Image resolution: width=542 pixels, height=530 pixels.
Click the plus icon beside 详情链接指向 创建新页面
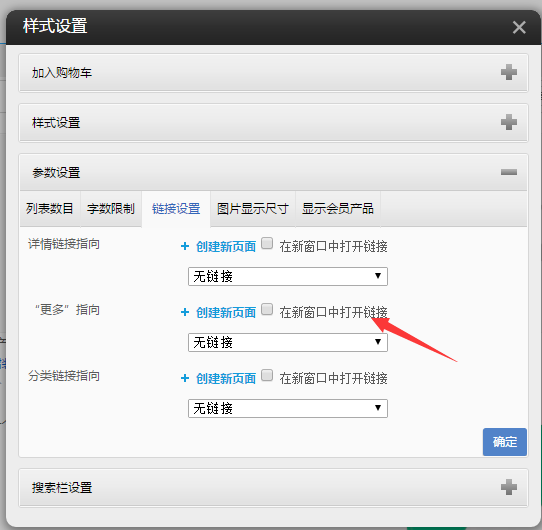click(x=185, y=246)
